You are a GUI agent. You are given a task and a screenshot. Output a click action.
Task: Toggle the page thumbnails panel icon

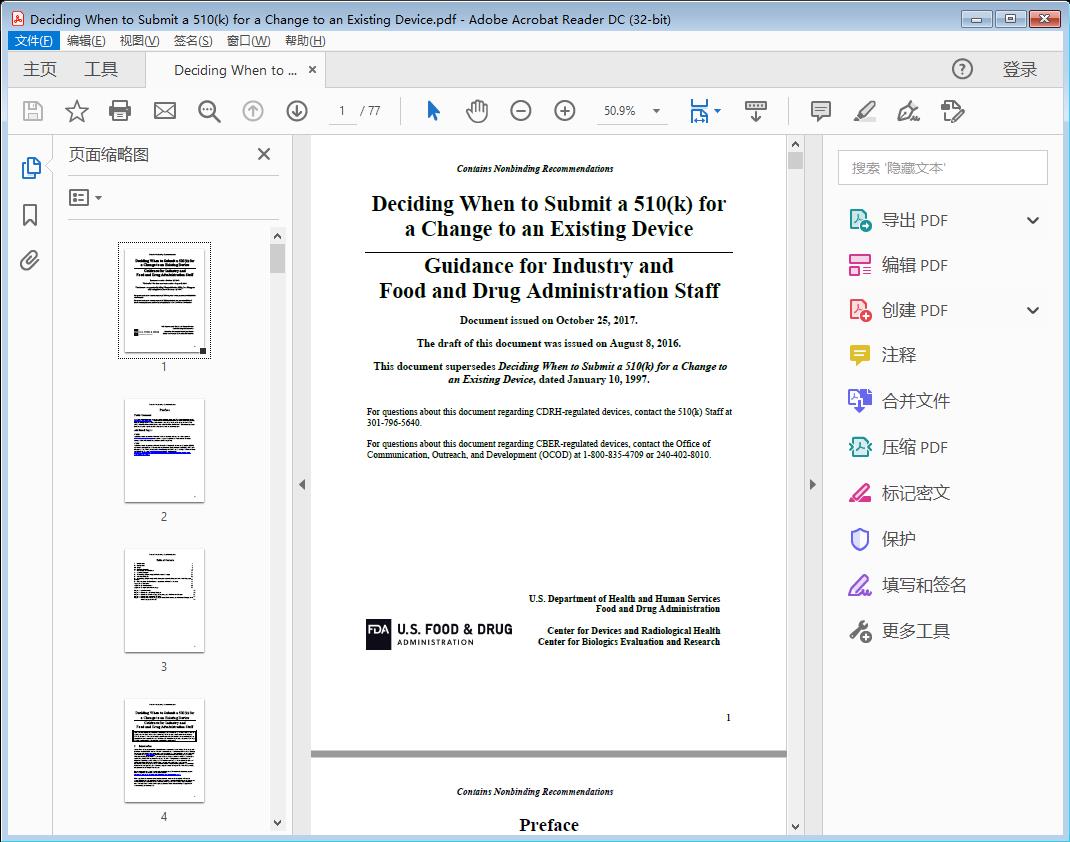coord(30,168)
